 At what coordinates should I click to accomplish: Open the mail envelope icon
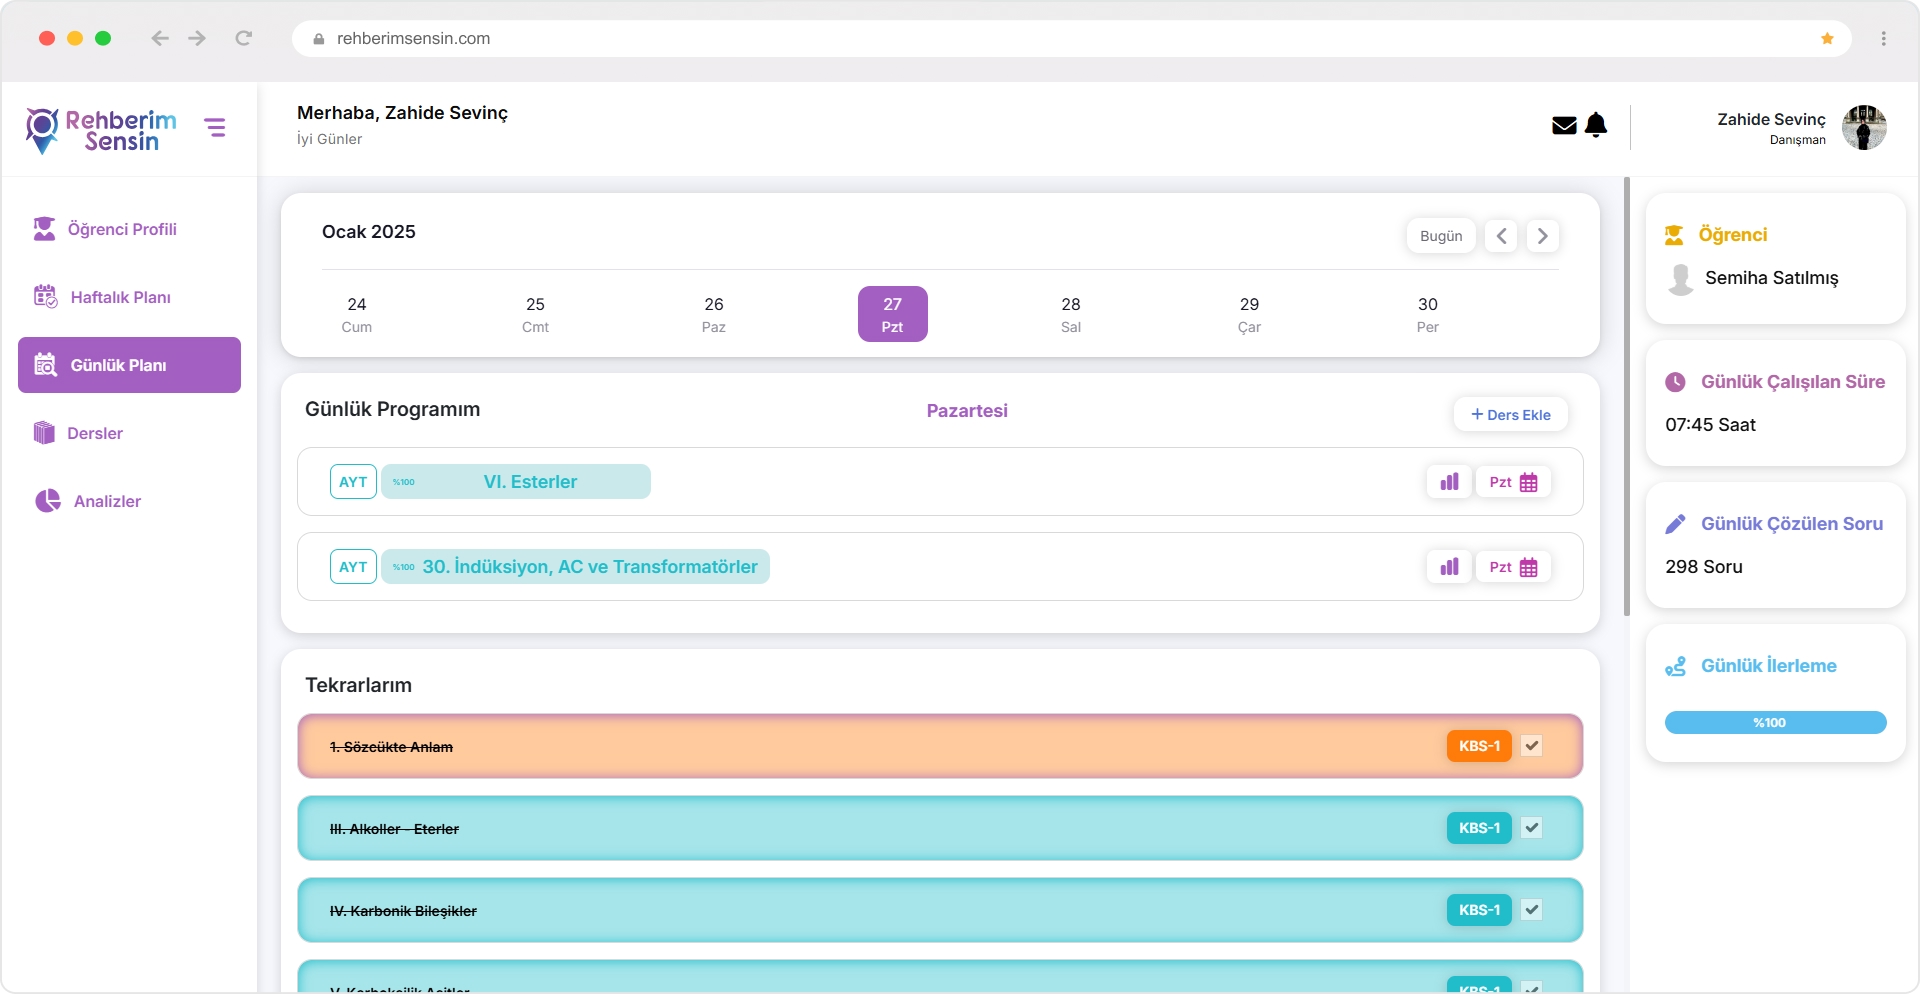pyautogui.click(x=1564, y=125)
